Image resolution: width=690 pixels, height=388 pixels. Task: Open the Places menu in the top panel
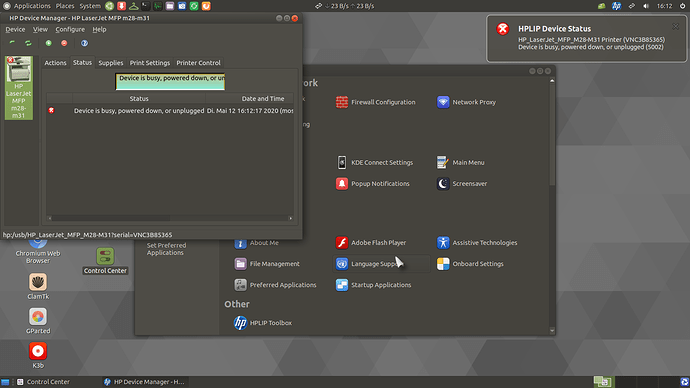(x=65, y=6)
